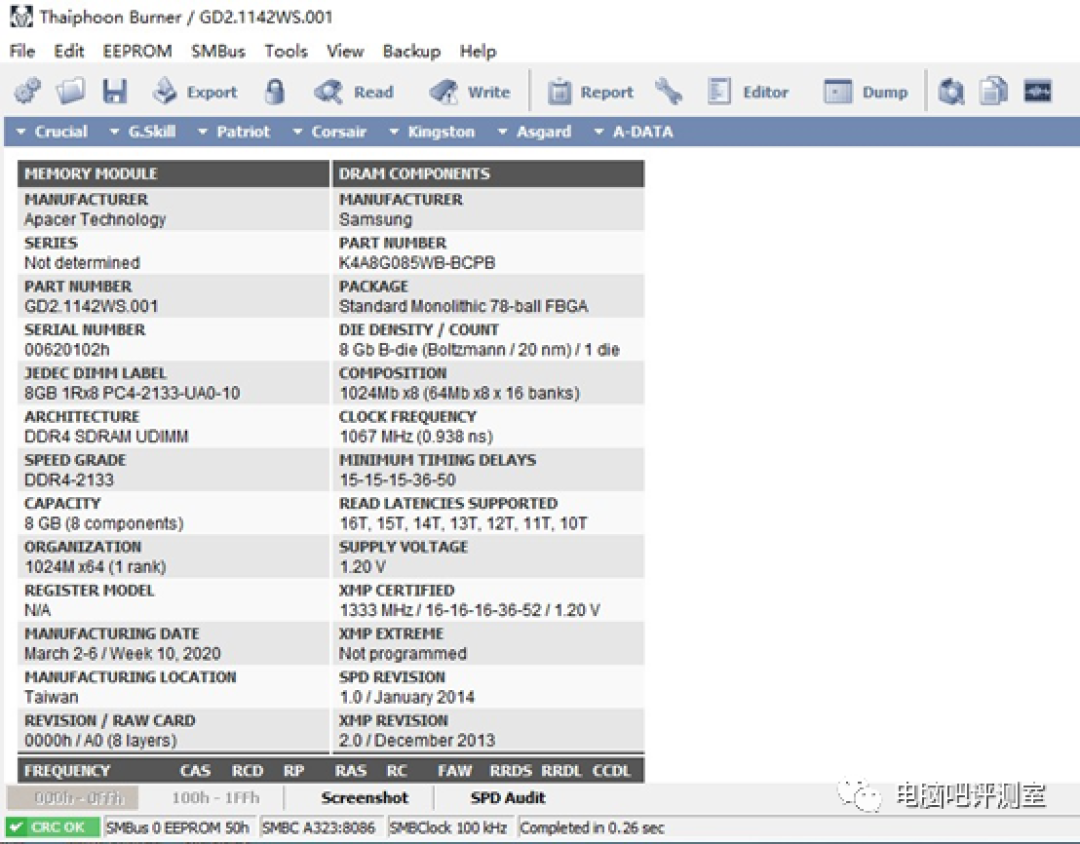
Task: Click the memory chip icon at toolbar end
Action: (1037, 91)
